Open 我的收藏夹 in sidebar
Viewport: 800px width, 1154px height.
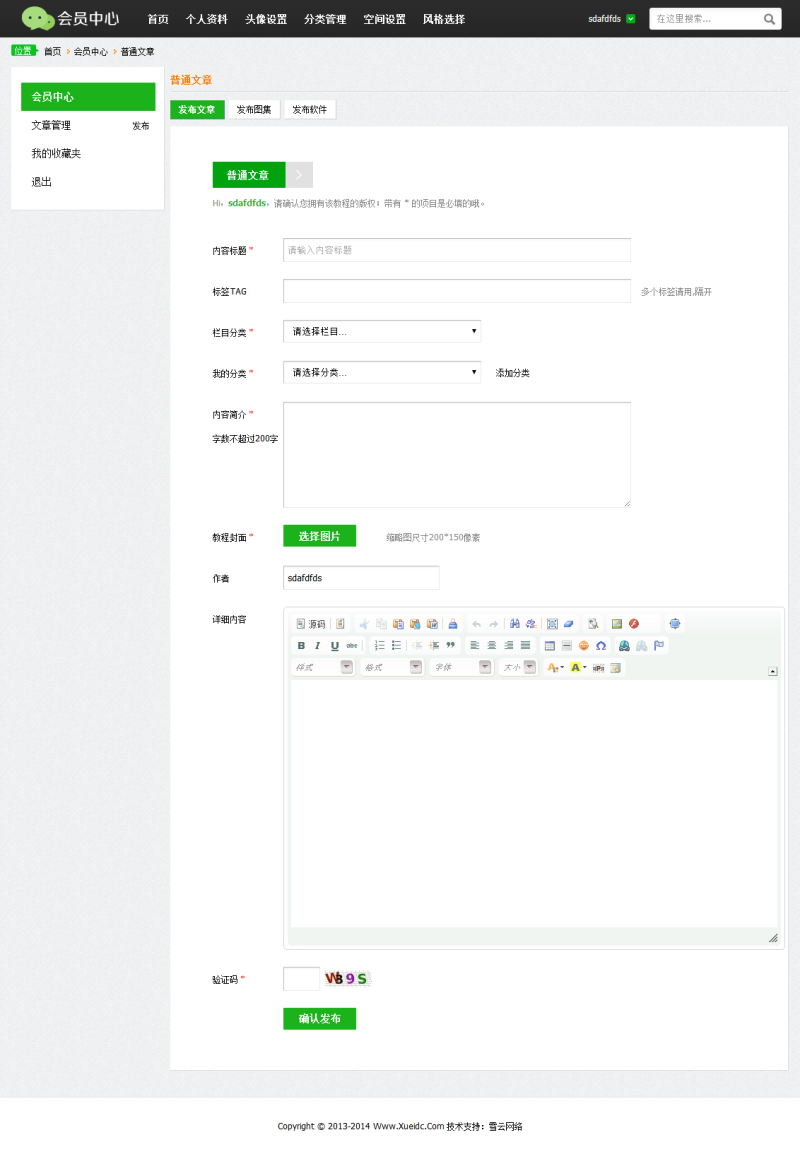point(56,153)
